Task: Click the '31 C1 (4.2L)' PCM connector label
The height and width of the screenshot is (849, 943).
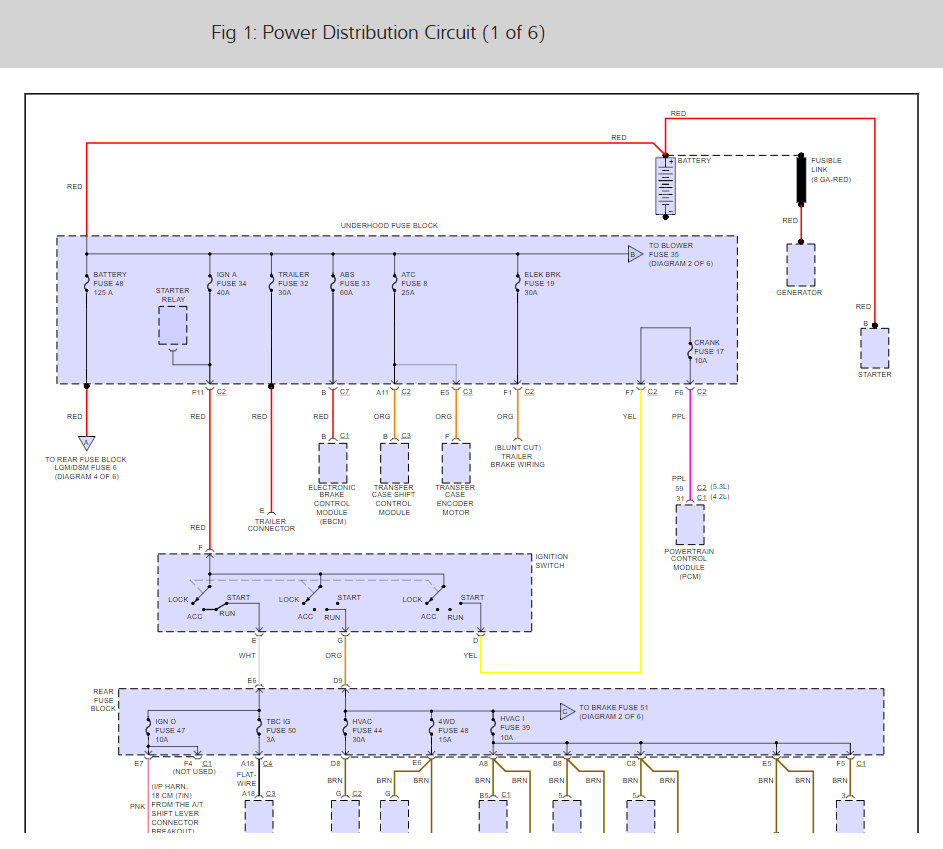Action: point(702,498)
